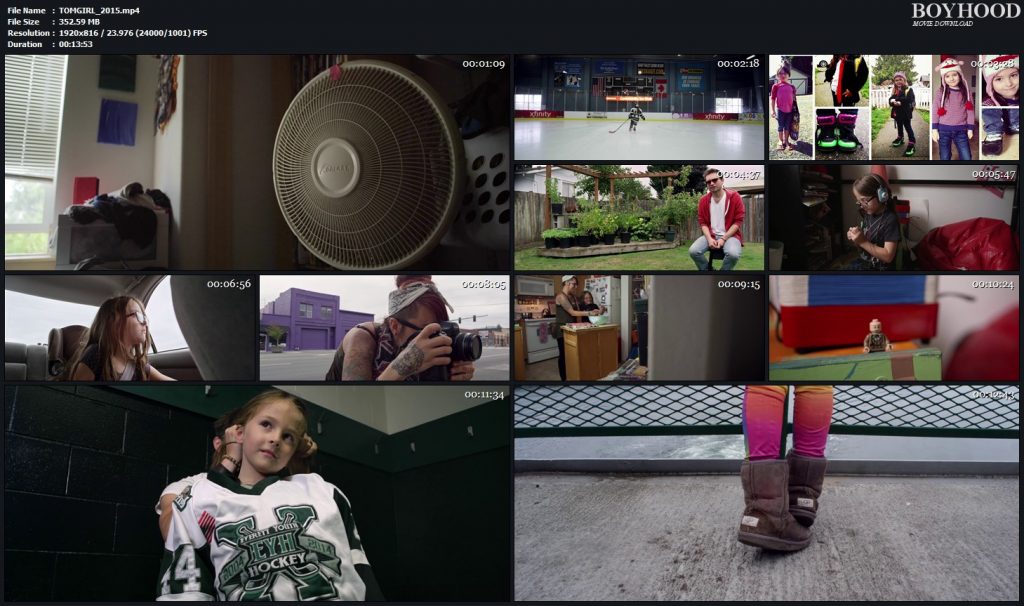Image resolution: width=1024 pixels, height=606 pixels.
Task: Open the fan thumbnail at 00:01:09
Action: [x=257, y=162]
